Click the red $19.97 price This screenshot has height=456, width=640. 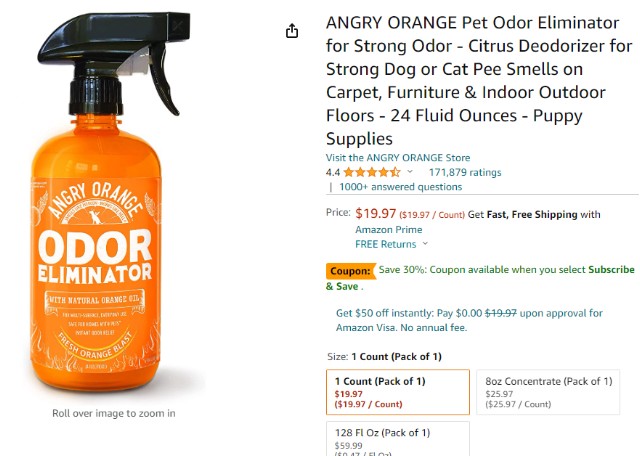click(375, 213)
